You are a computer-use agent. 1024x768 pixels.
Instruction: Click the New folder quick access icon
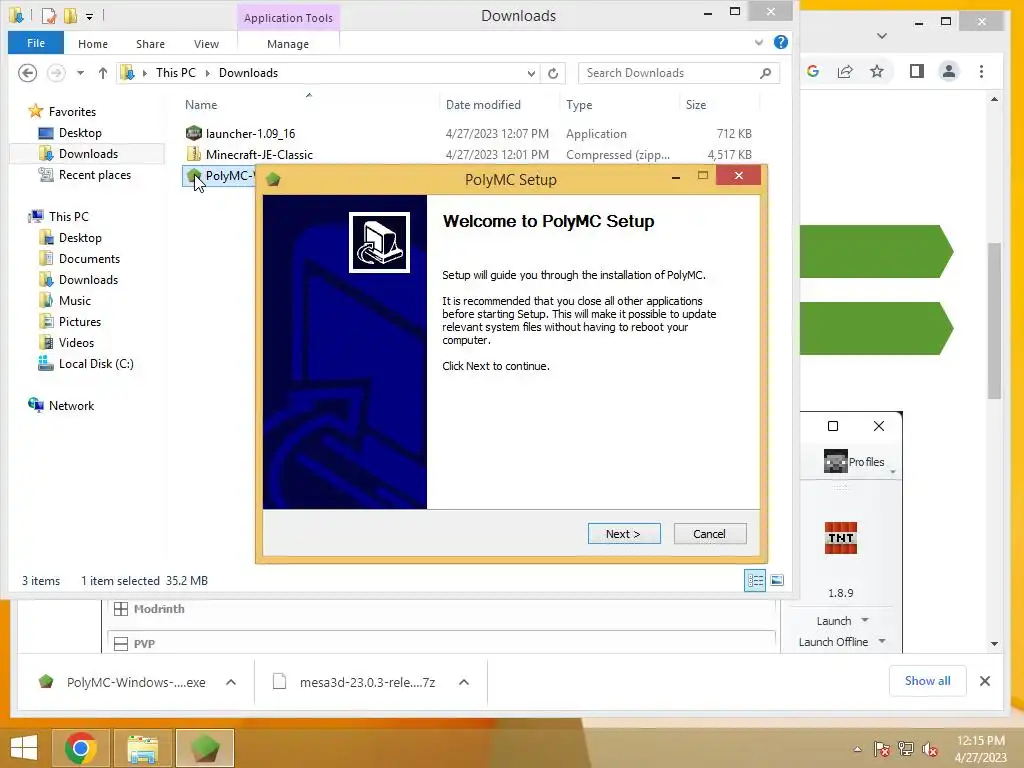(70, 15)
